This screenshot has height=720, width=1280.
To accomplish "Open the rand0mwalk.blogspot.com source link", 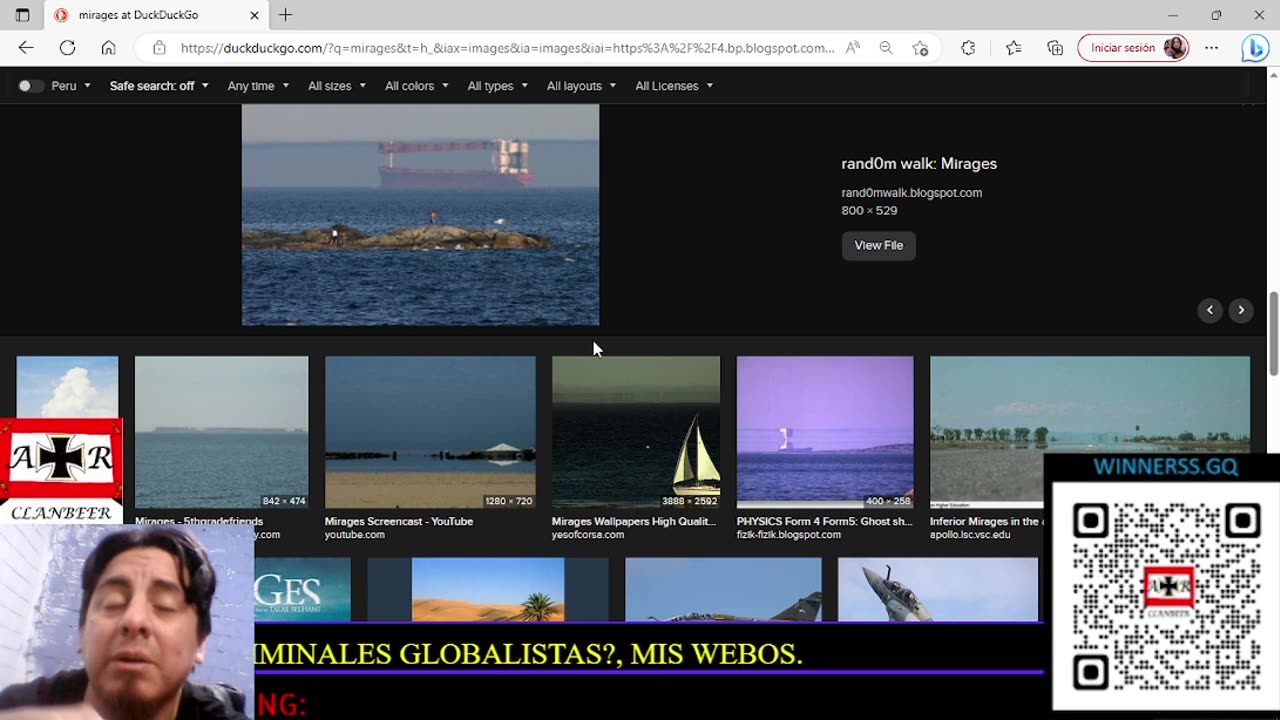I will [911, 193].
